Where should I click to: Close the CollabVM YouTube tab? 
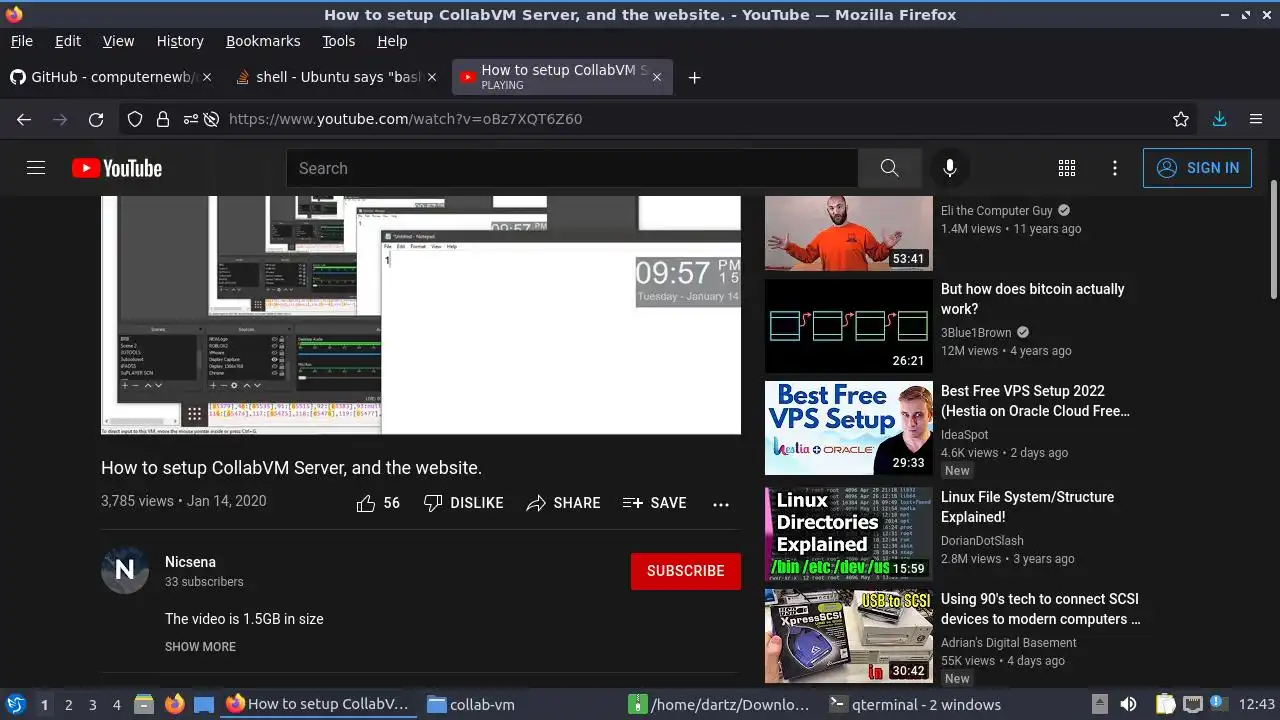(656, 77)
